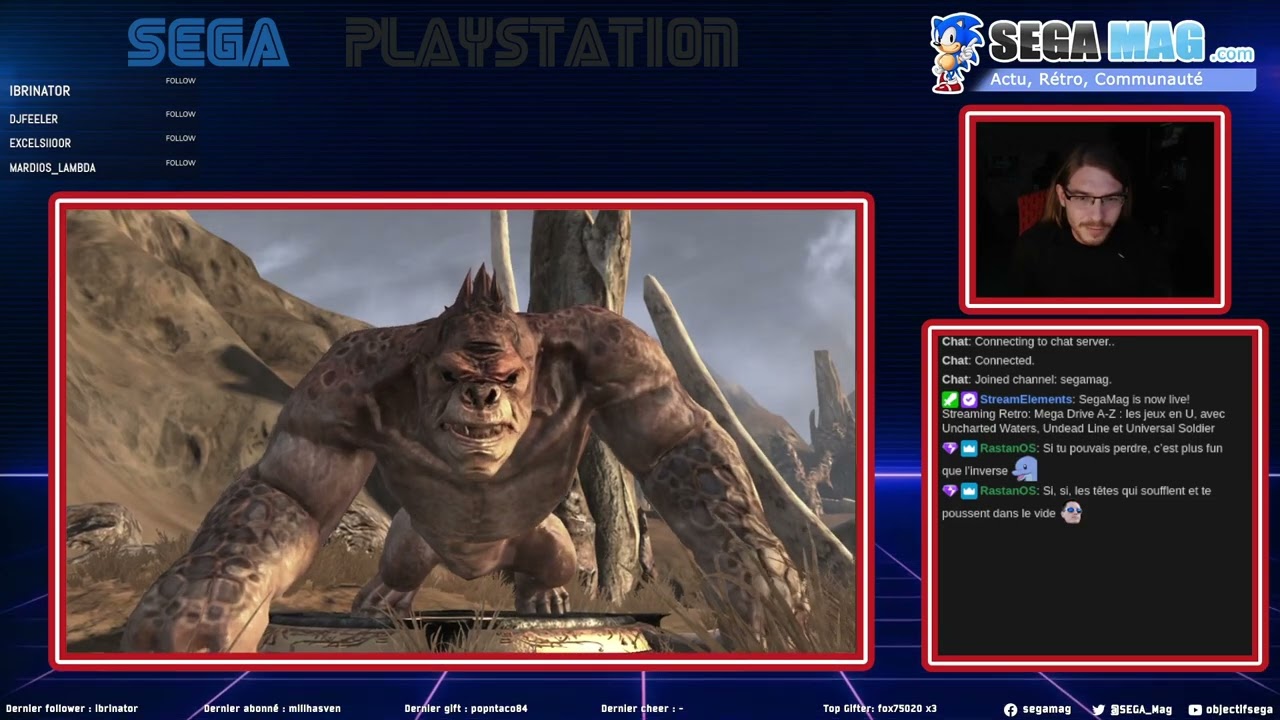The image size is (1280, 720).
Task: Click the 'Chat: Connected.' line
Action: click(988, 361)
